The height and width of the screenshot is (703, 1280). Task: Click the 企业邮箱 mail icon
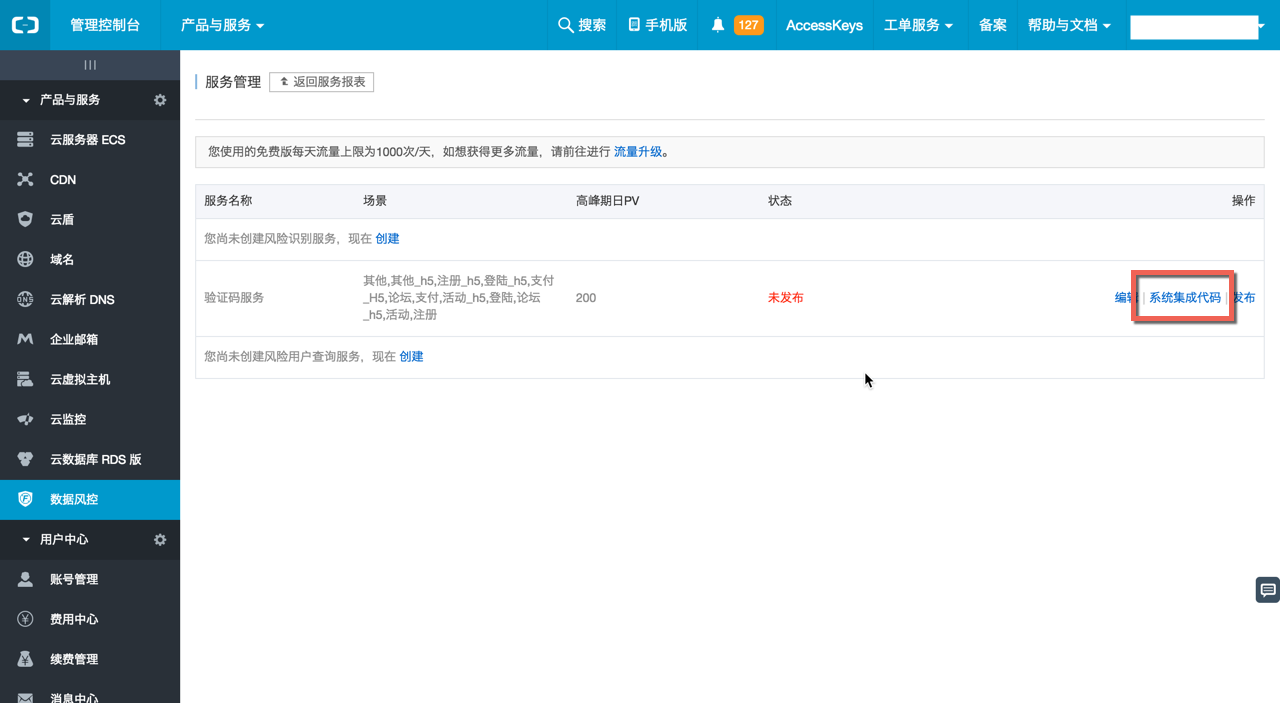click(x=25, y=339)
